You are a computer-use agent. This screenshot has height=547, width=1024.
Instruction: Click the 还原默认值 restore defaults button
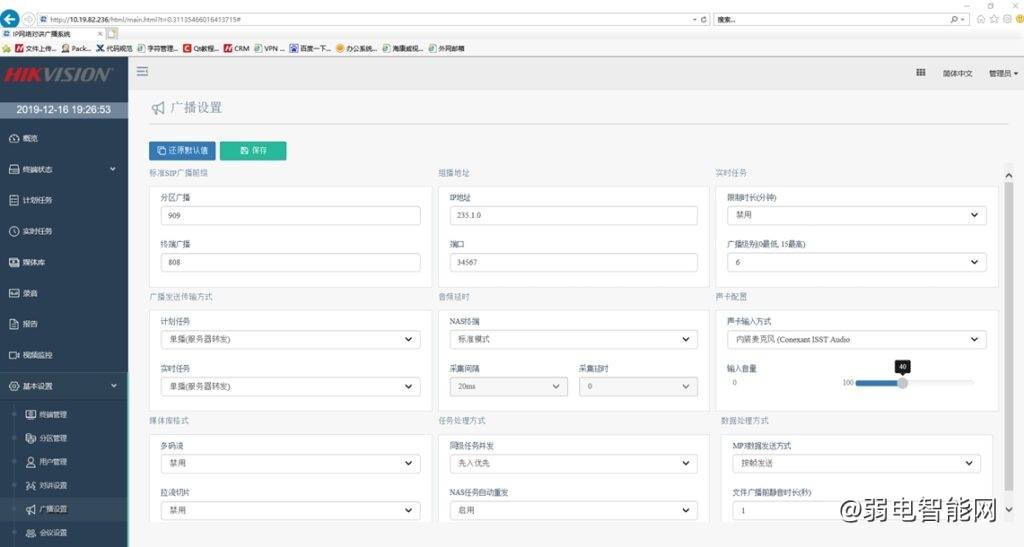[x=182, y=150]
